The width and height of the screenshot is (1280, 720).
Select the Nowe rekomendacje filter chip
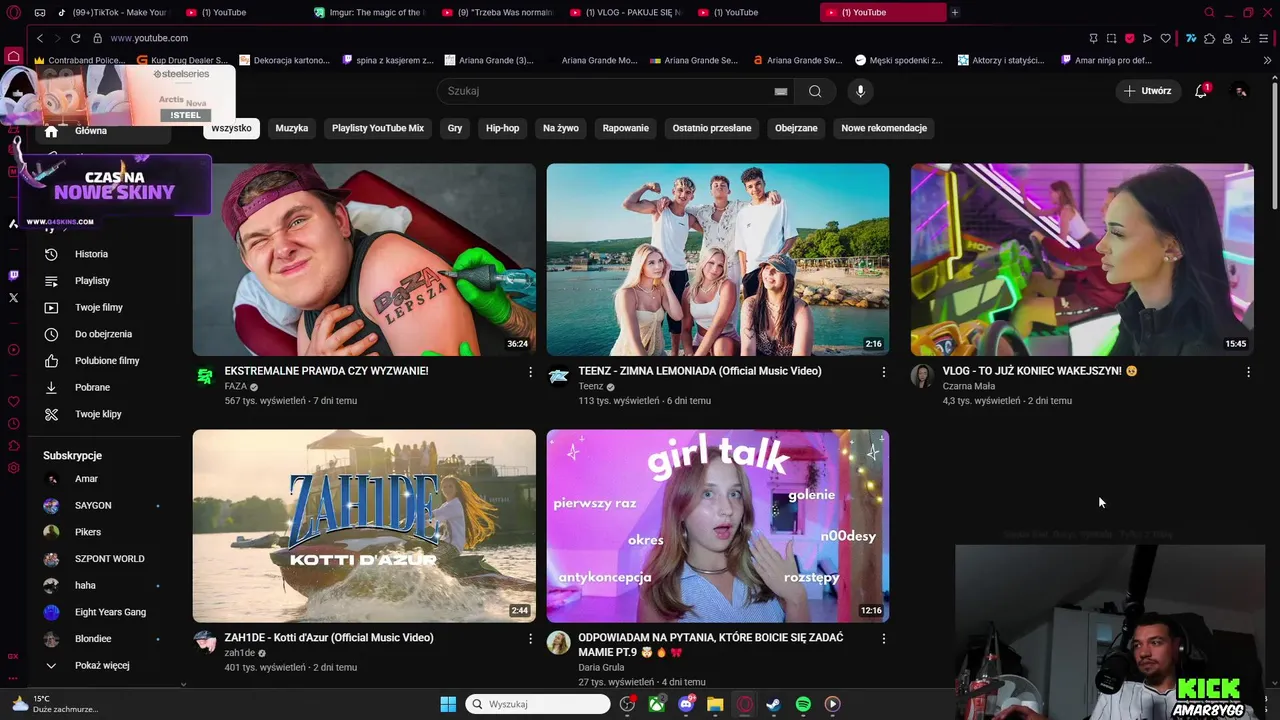[884, 128]
